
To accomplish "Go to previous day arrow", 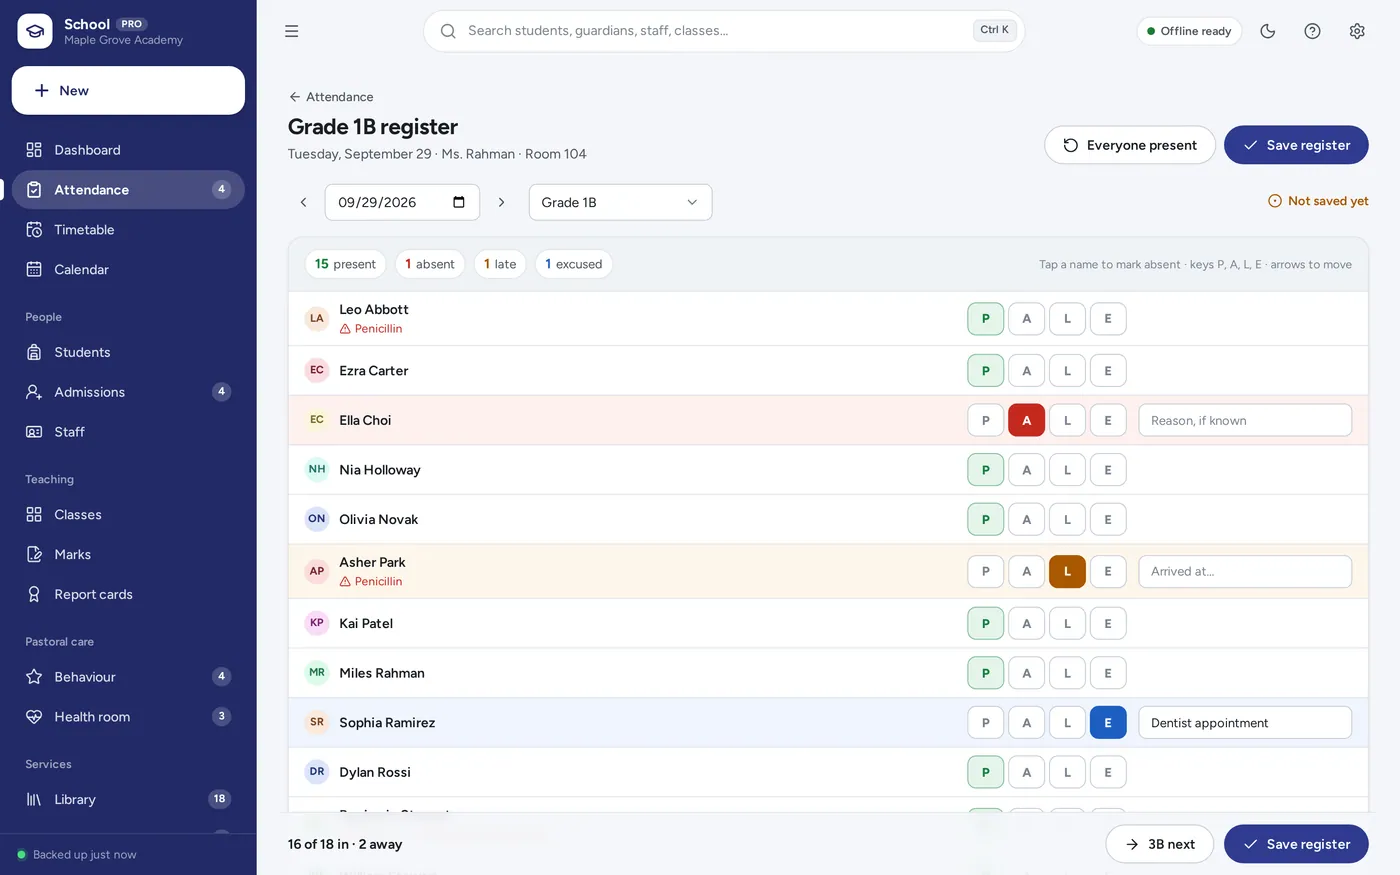I will [x=304, y=202].
